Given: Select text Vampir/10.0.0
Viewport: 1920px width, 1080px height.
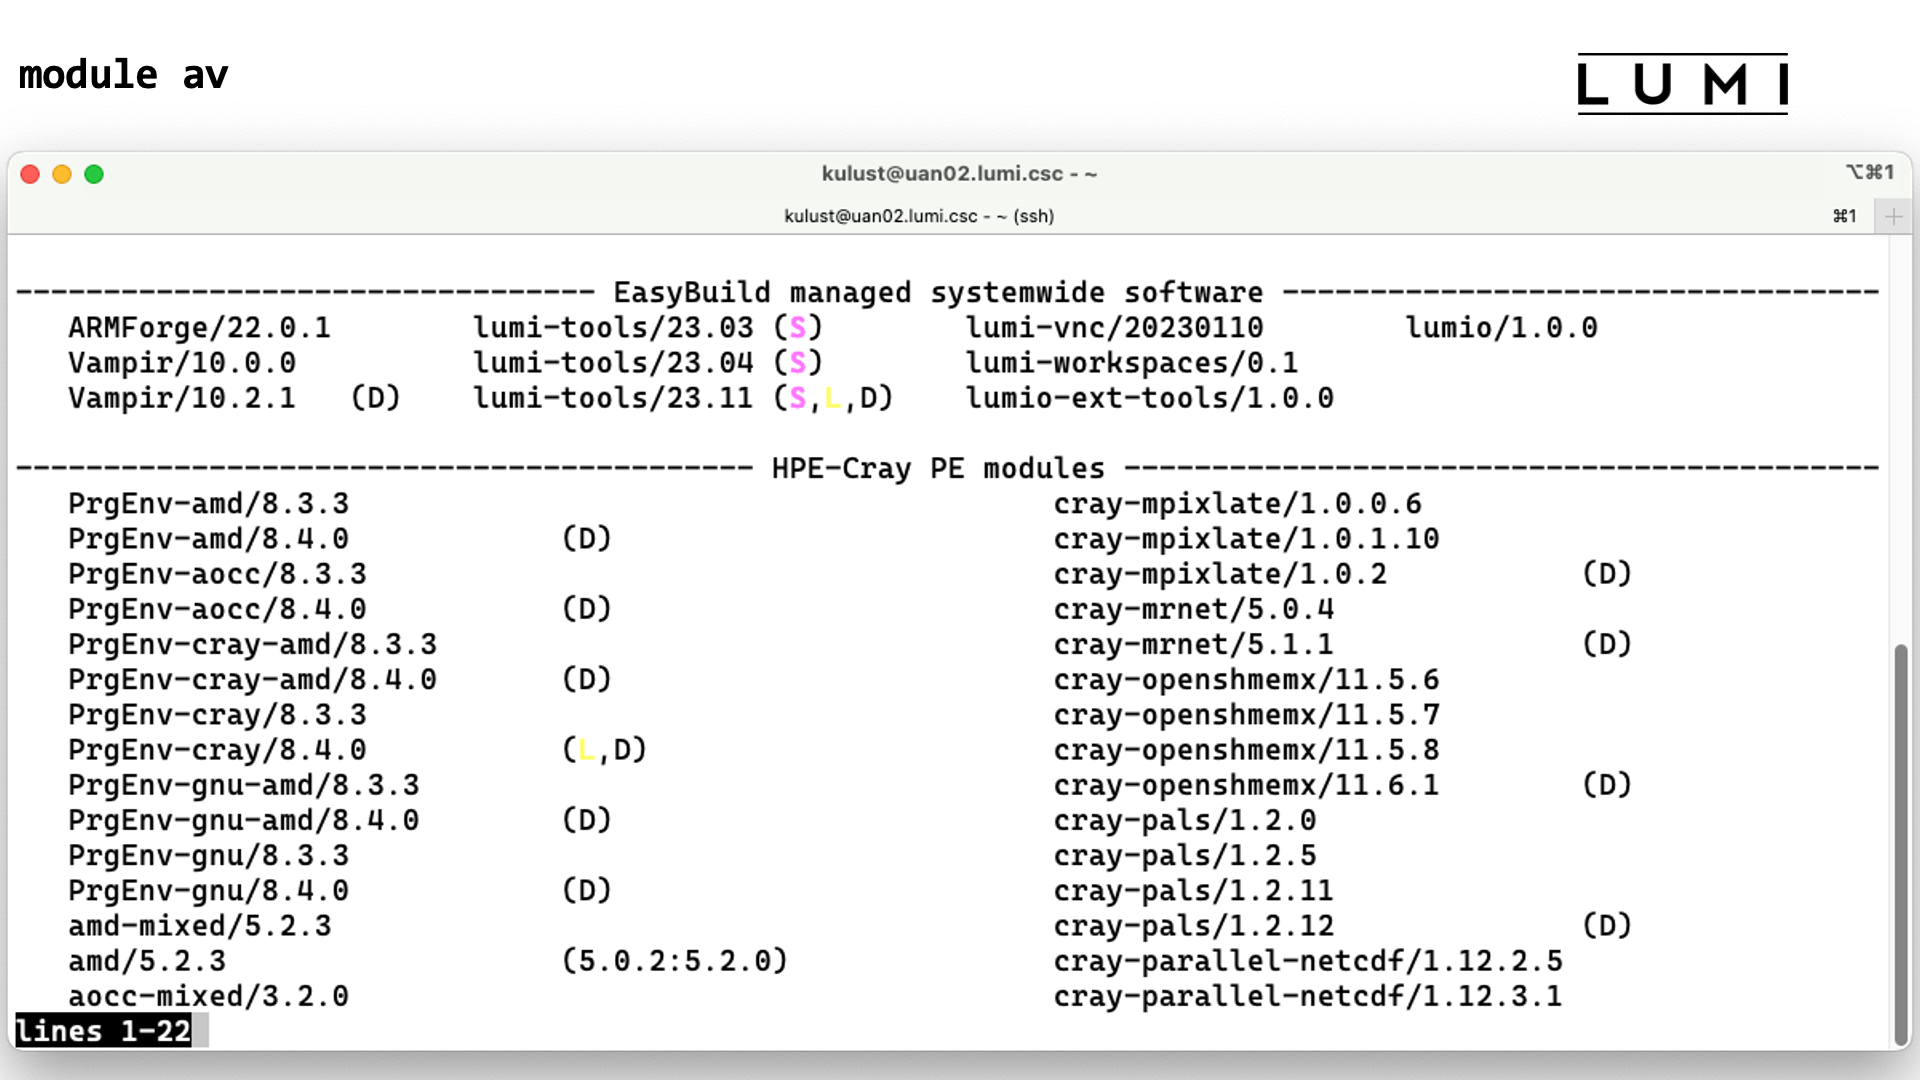Looking at the screenshot, I should (182, 363).
